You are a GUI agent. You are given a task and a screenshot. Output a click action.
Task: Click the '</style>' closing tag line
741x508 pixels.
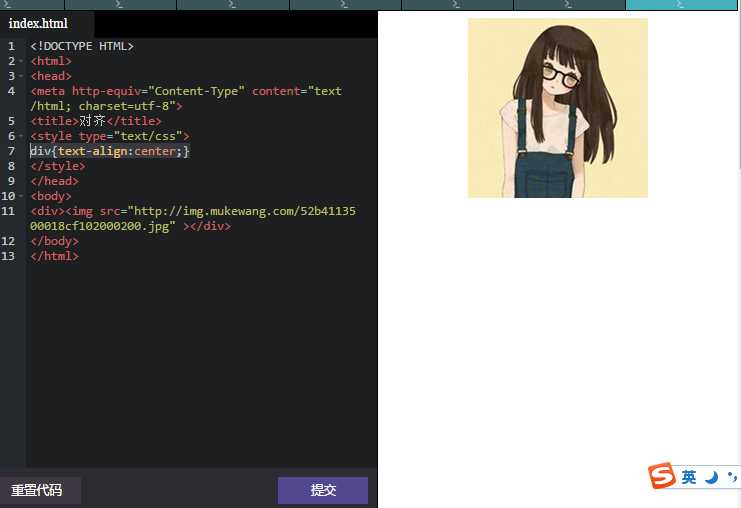coord(58,166)
